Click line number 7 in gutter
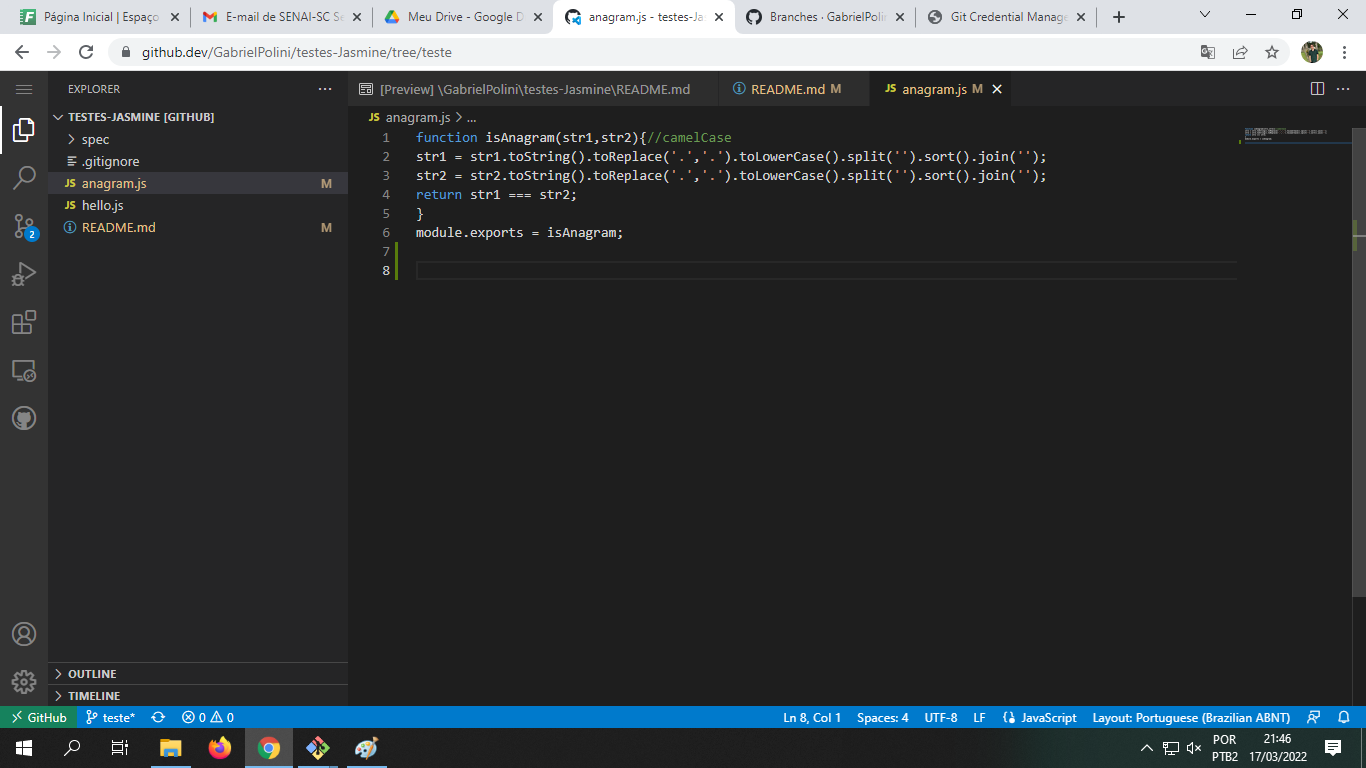Screen dimensions: 1366x768 coord(386,251)
